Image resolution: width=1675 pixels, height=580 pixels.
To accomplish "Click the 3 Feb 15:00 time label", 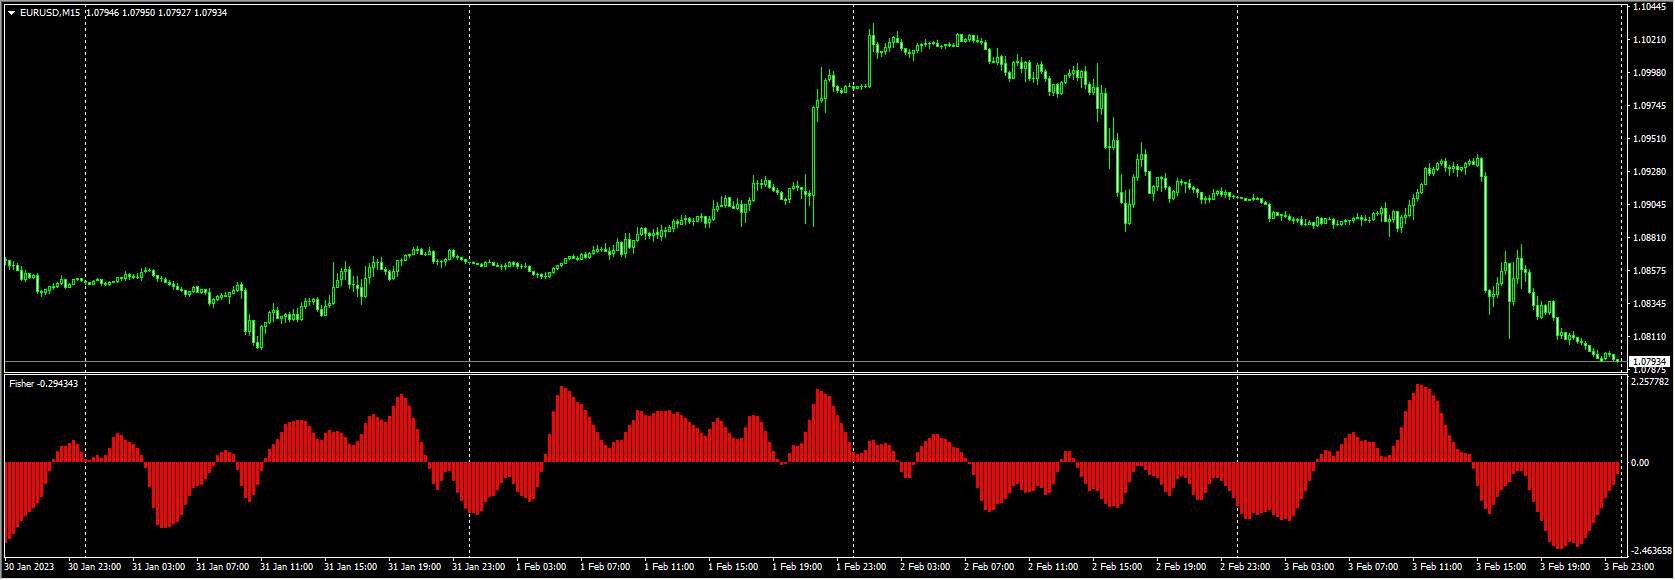I will click(1501, 567).
